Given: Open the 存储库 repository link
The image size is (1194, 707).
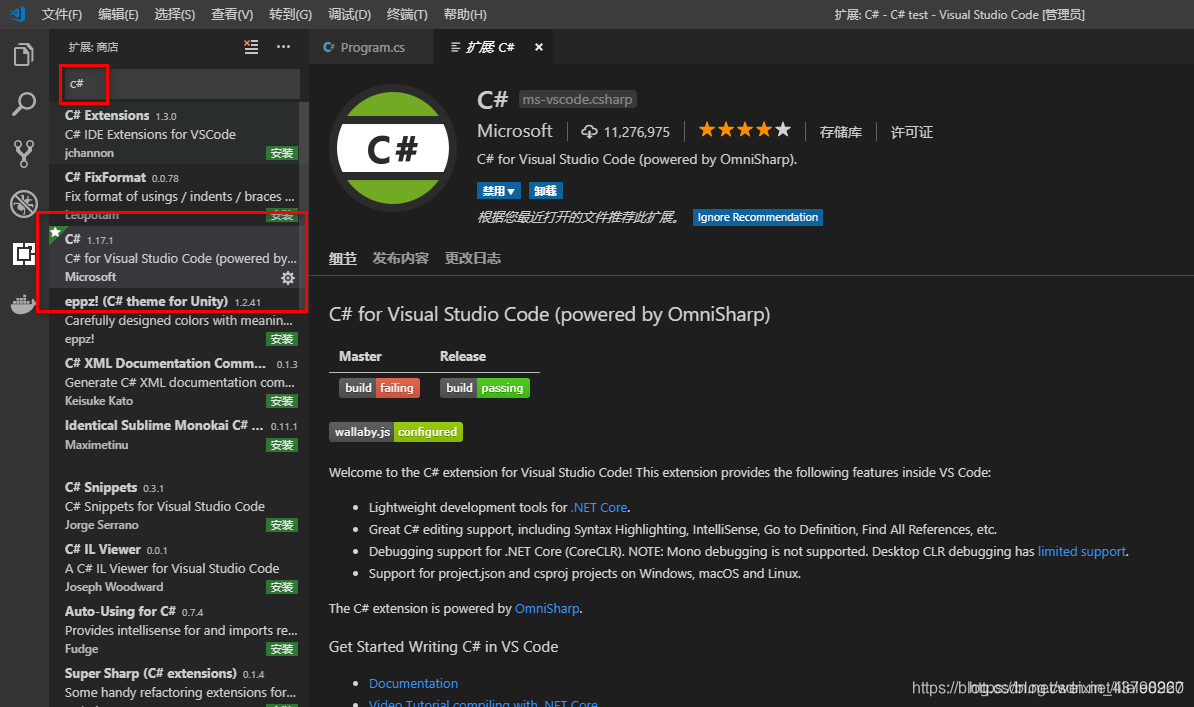Looking at the screenshot, I should pos(841,132).
